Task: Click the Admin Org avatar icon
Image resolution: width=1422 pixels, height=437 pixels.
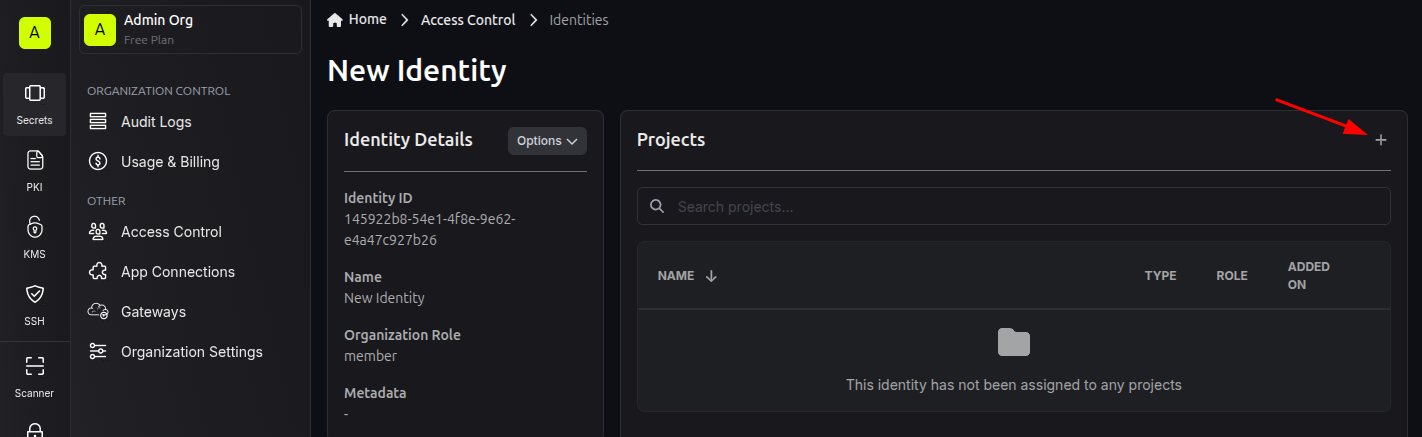Action: (99, 29)
